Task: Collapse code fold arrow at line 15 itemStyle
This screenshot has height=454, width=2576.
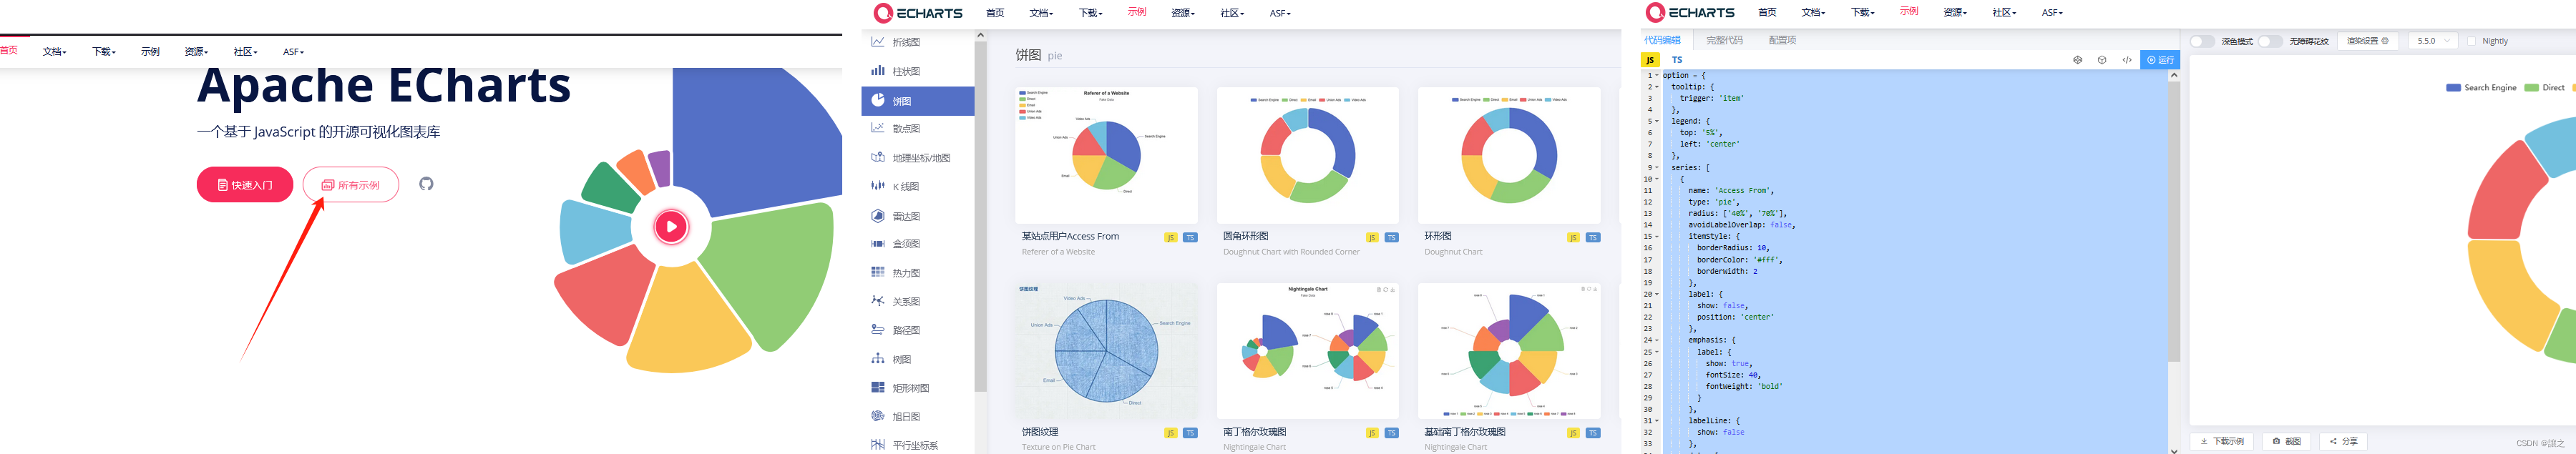Action: pyautogui.click(x=1657, y=237)
